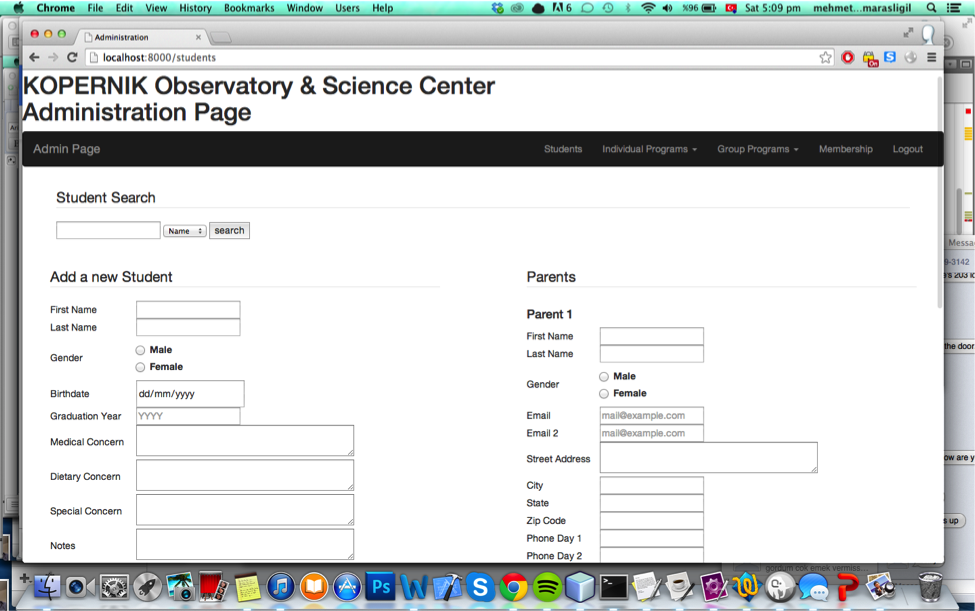This screenshot has height=611, width=975.
Task: Focus the student Birthdate date field
Action: coord(190,394)
